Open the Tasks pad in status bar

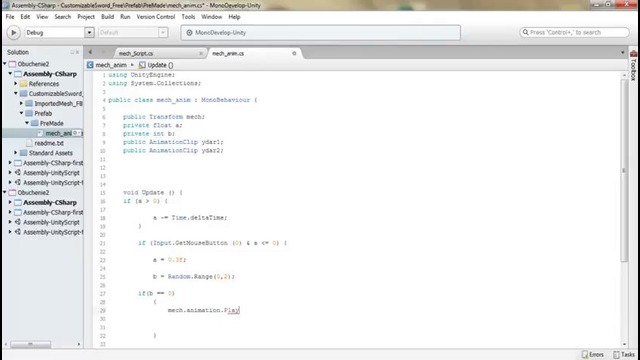point(624,354)
